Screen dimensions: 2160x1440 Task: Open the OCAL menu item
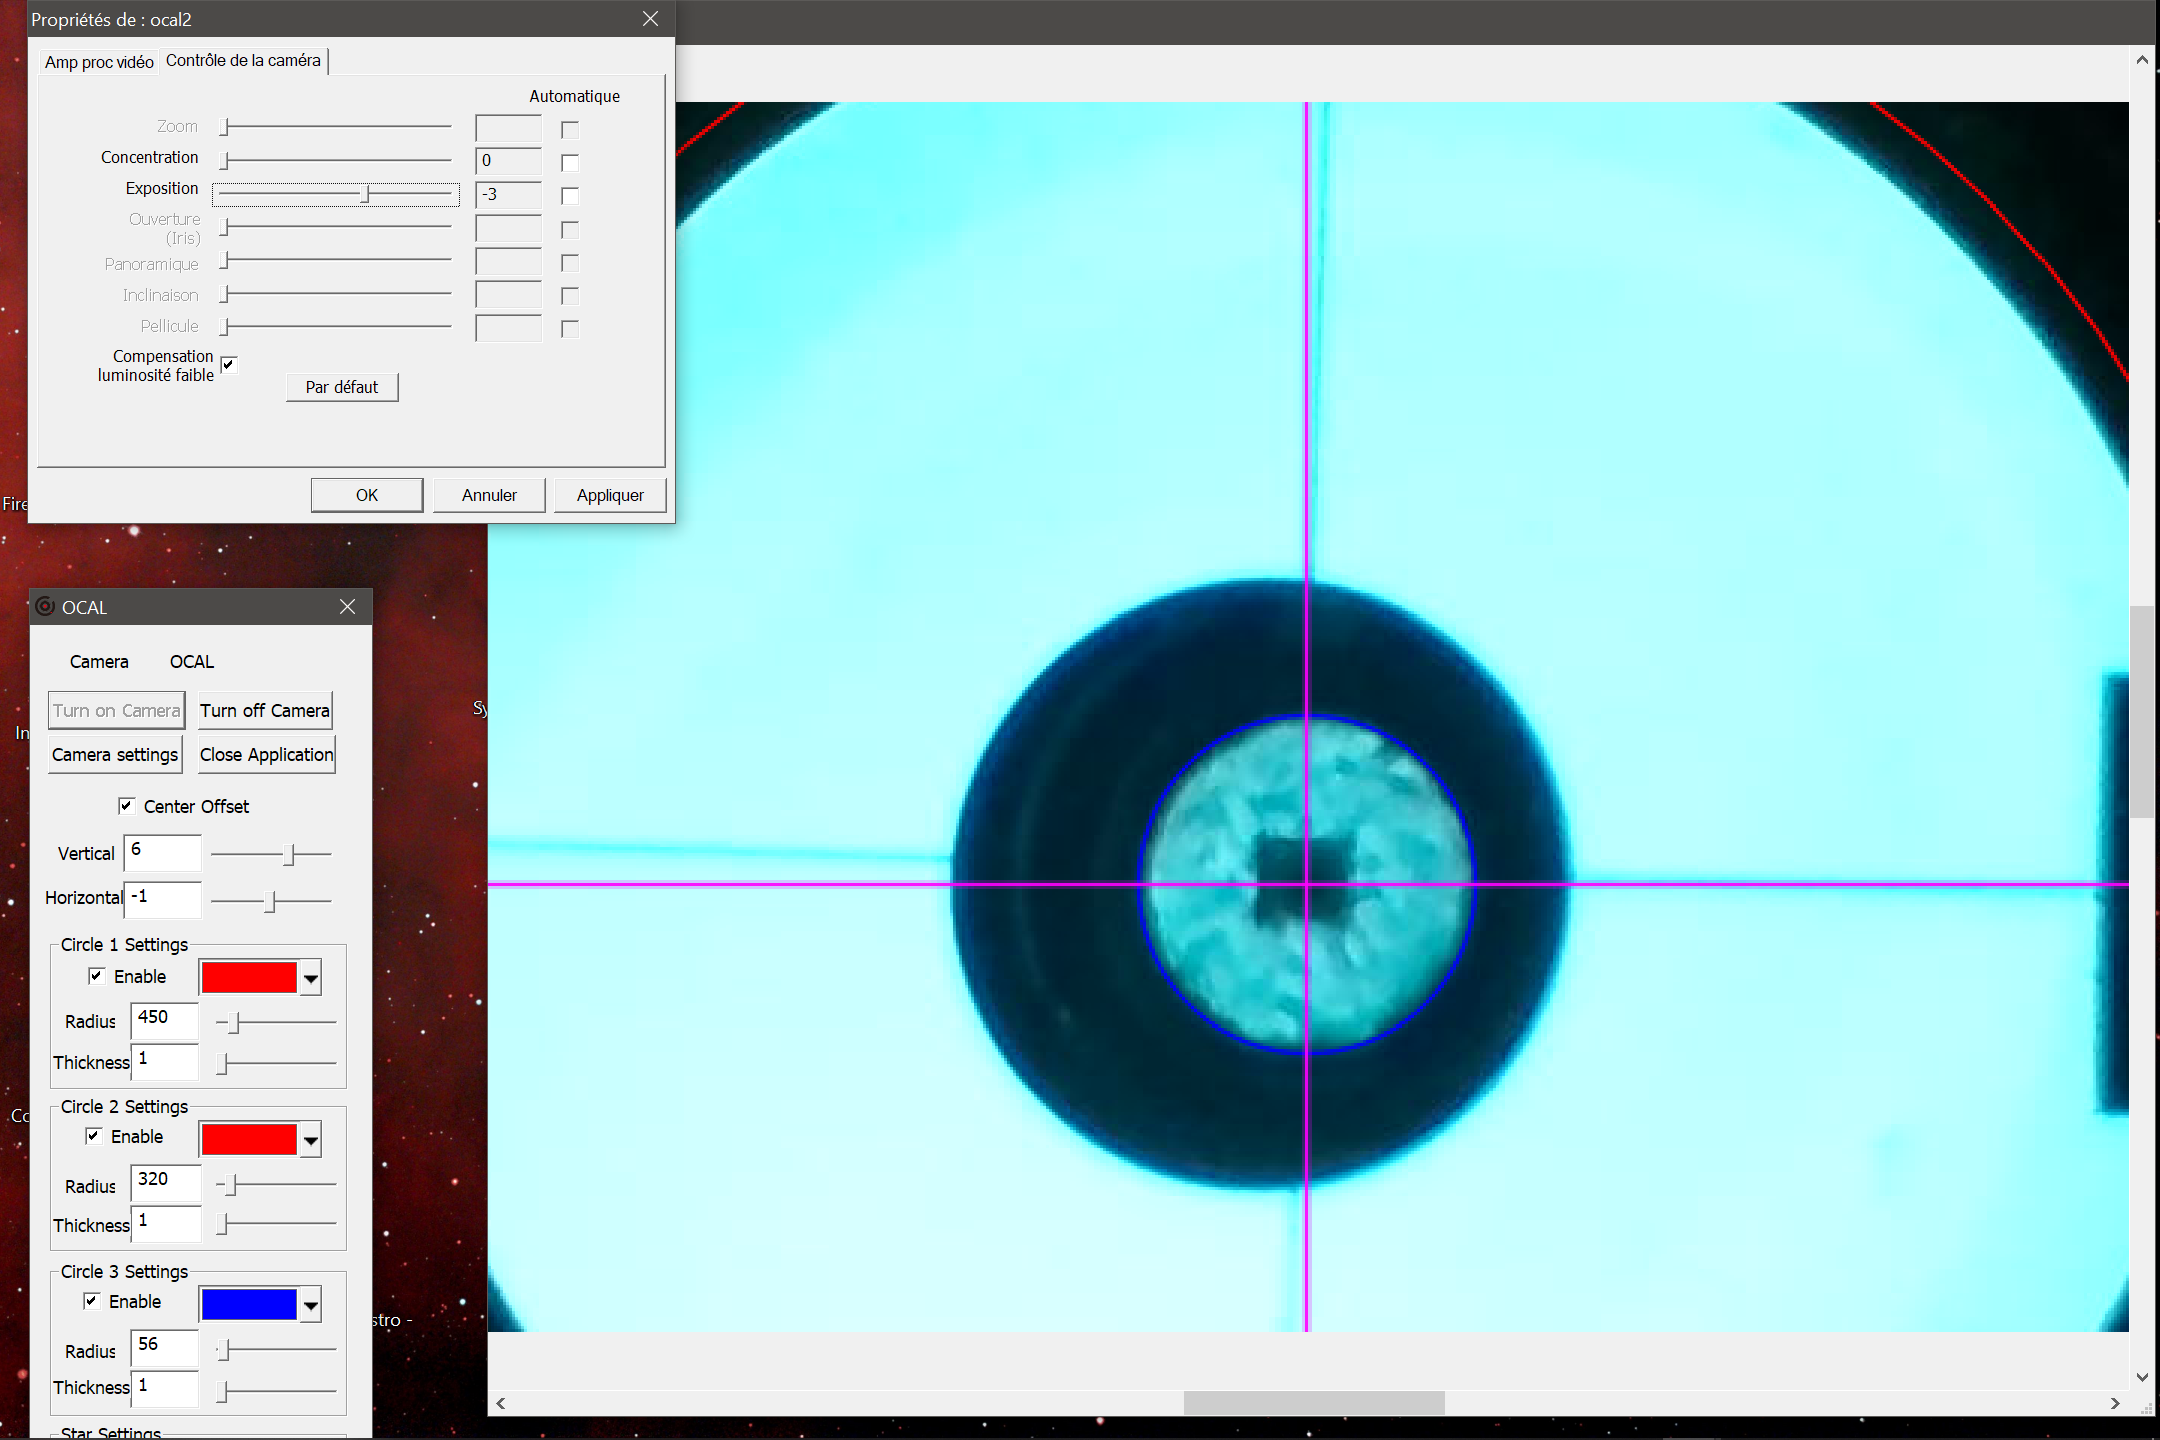(191, 662)
